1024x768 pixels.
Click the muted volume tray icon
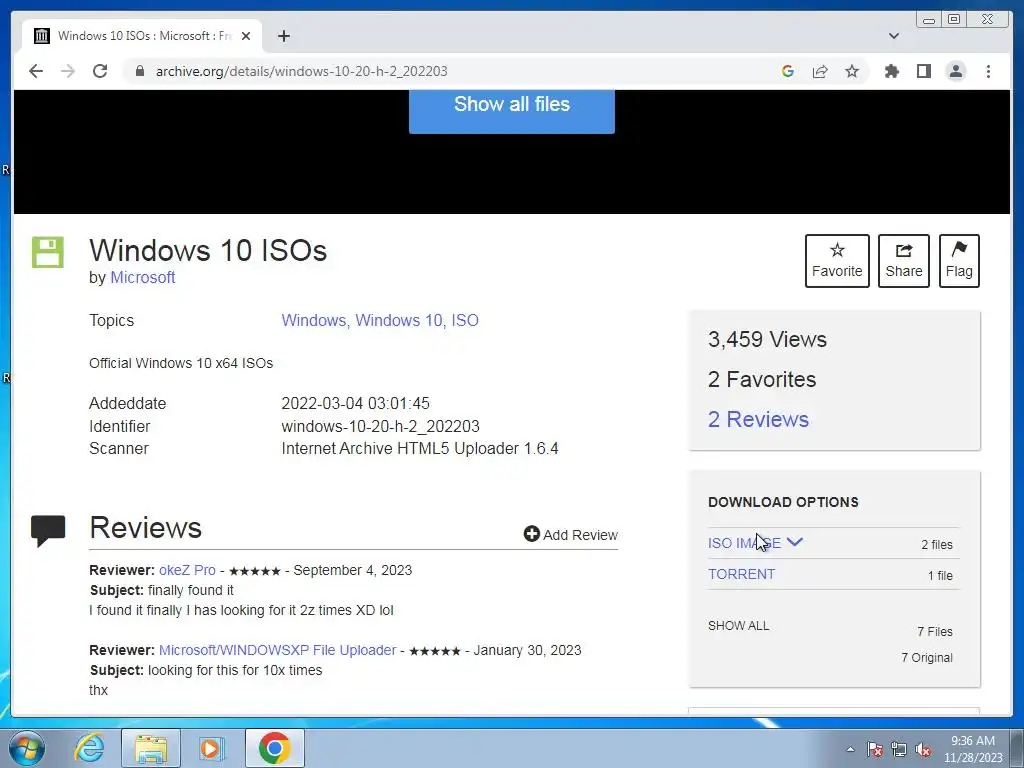(923, 750)
